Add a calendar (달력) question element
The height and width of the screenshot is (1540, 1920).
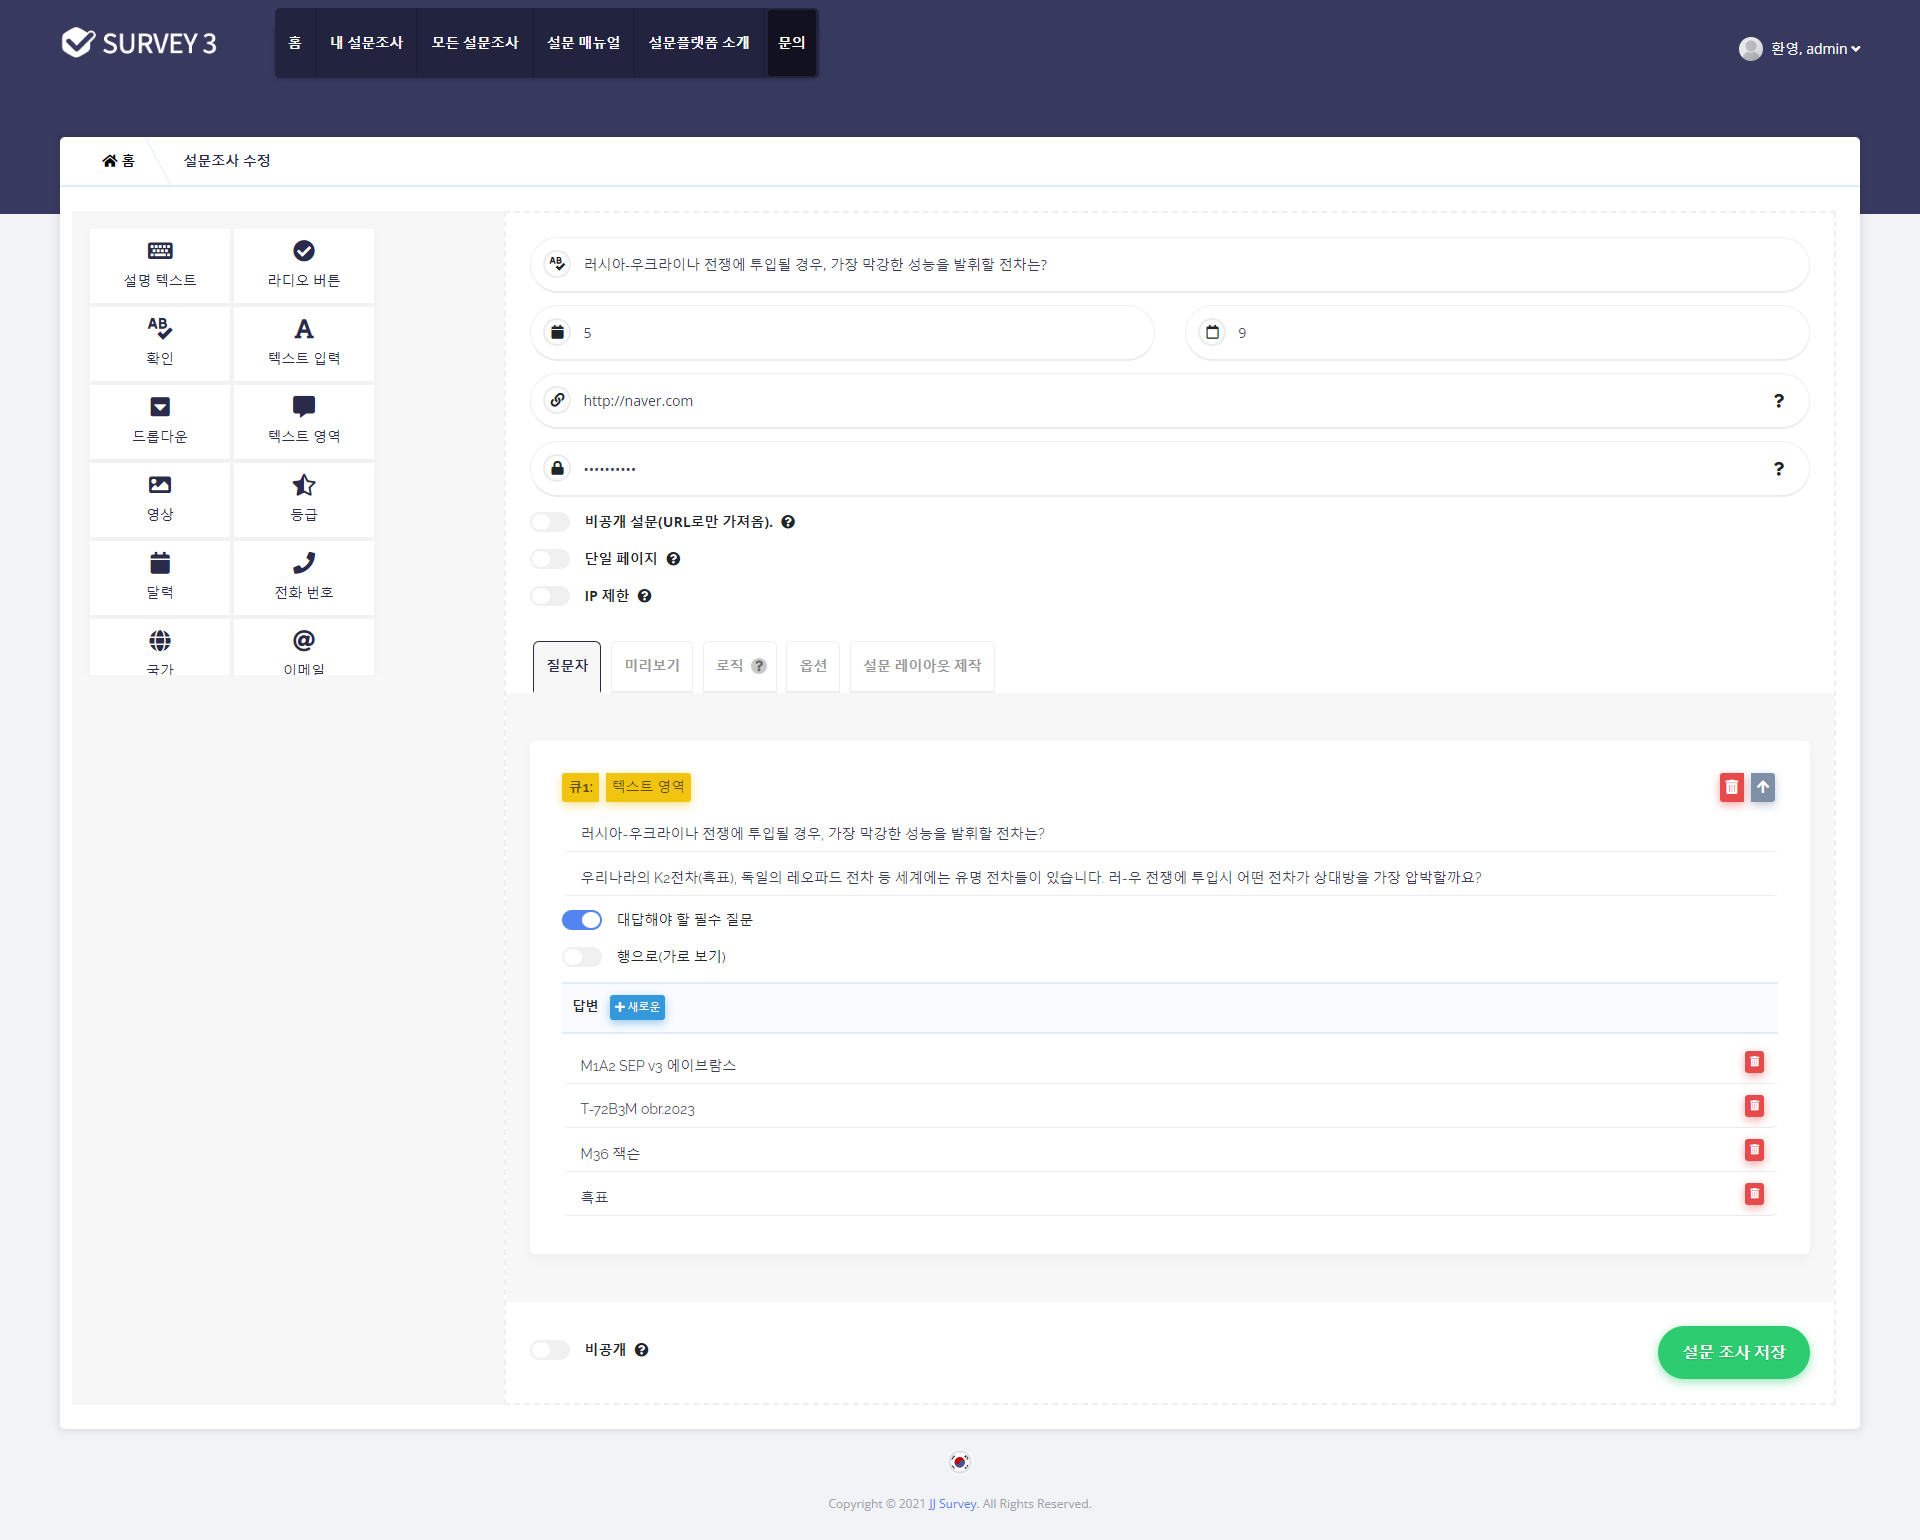160,576
